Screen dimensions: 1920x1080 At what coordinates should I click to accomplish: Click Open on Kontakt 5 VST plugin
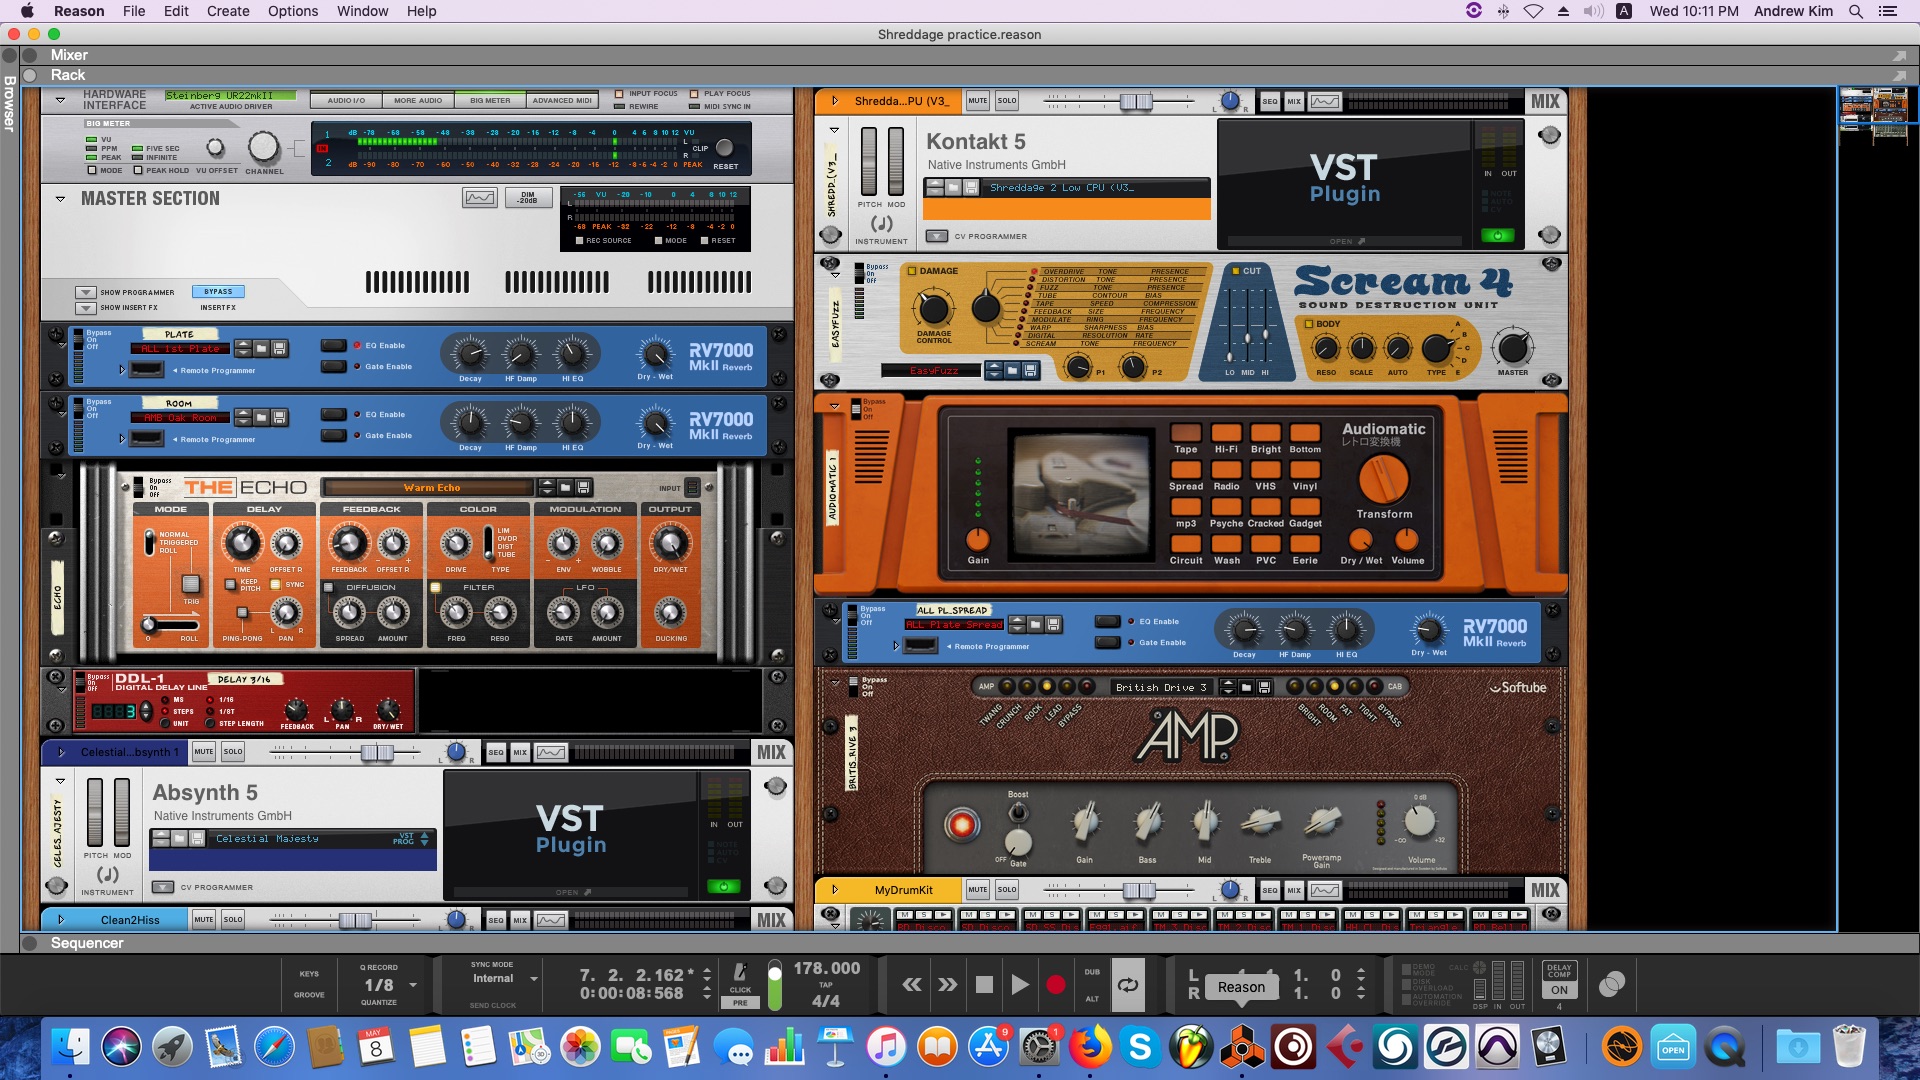pos(1347,241)
